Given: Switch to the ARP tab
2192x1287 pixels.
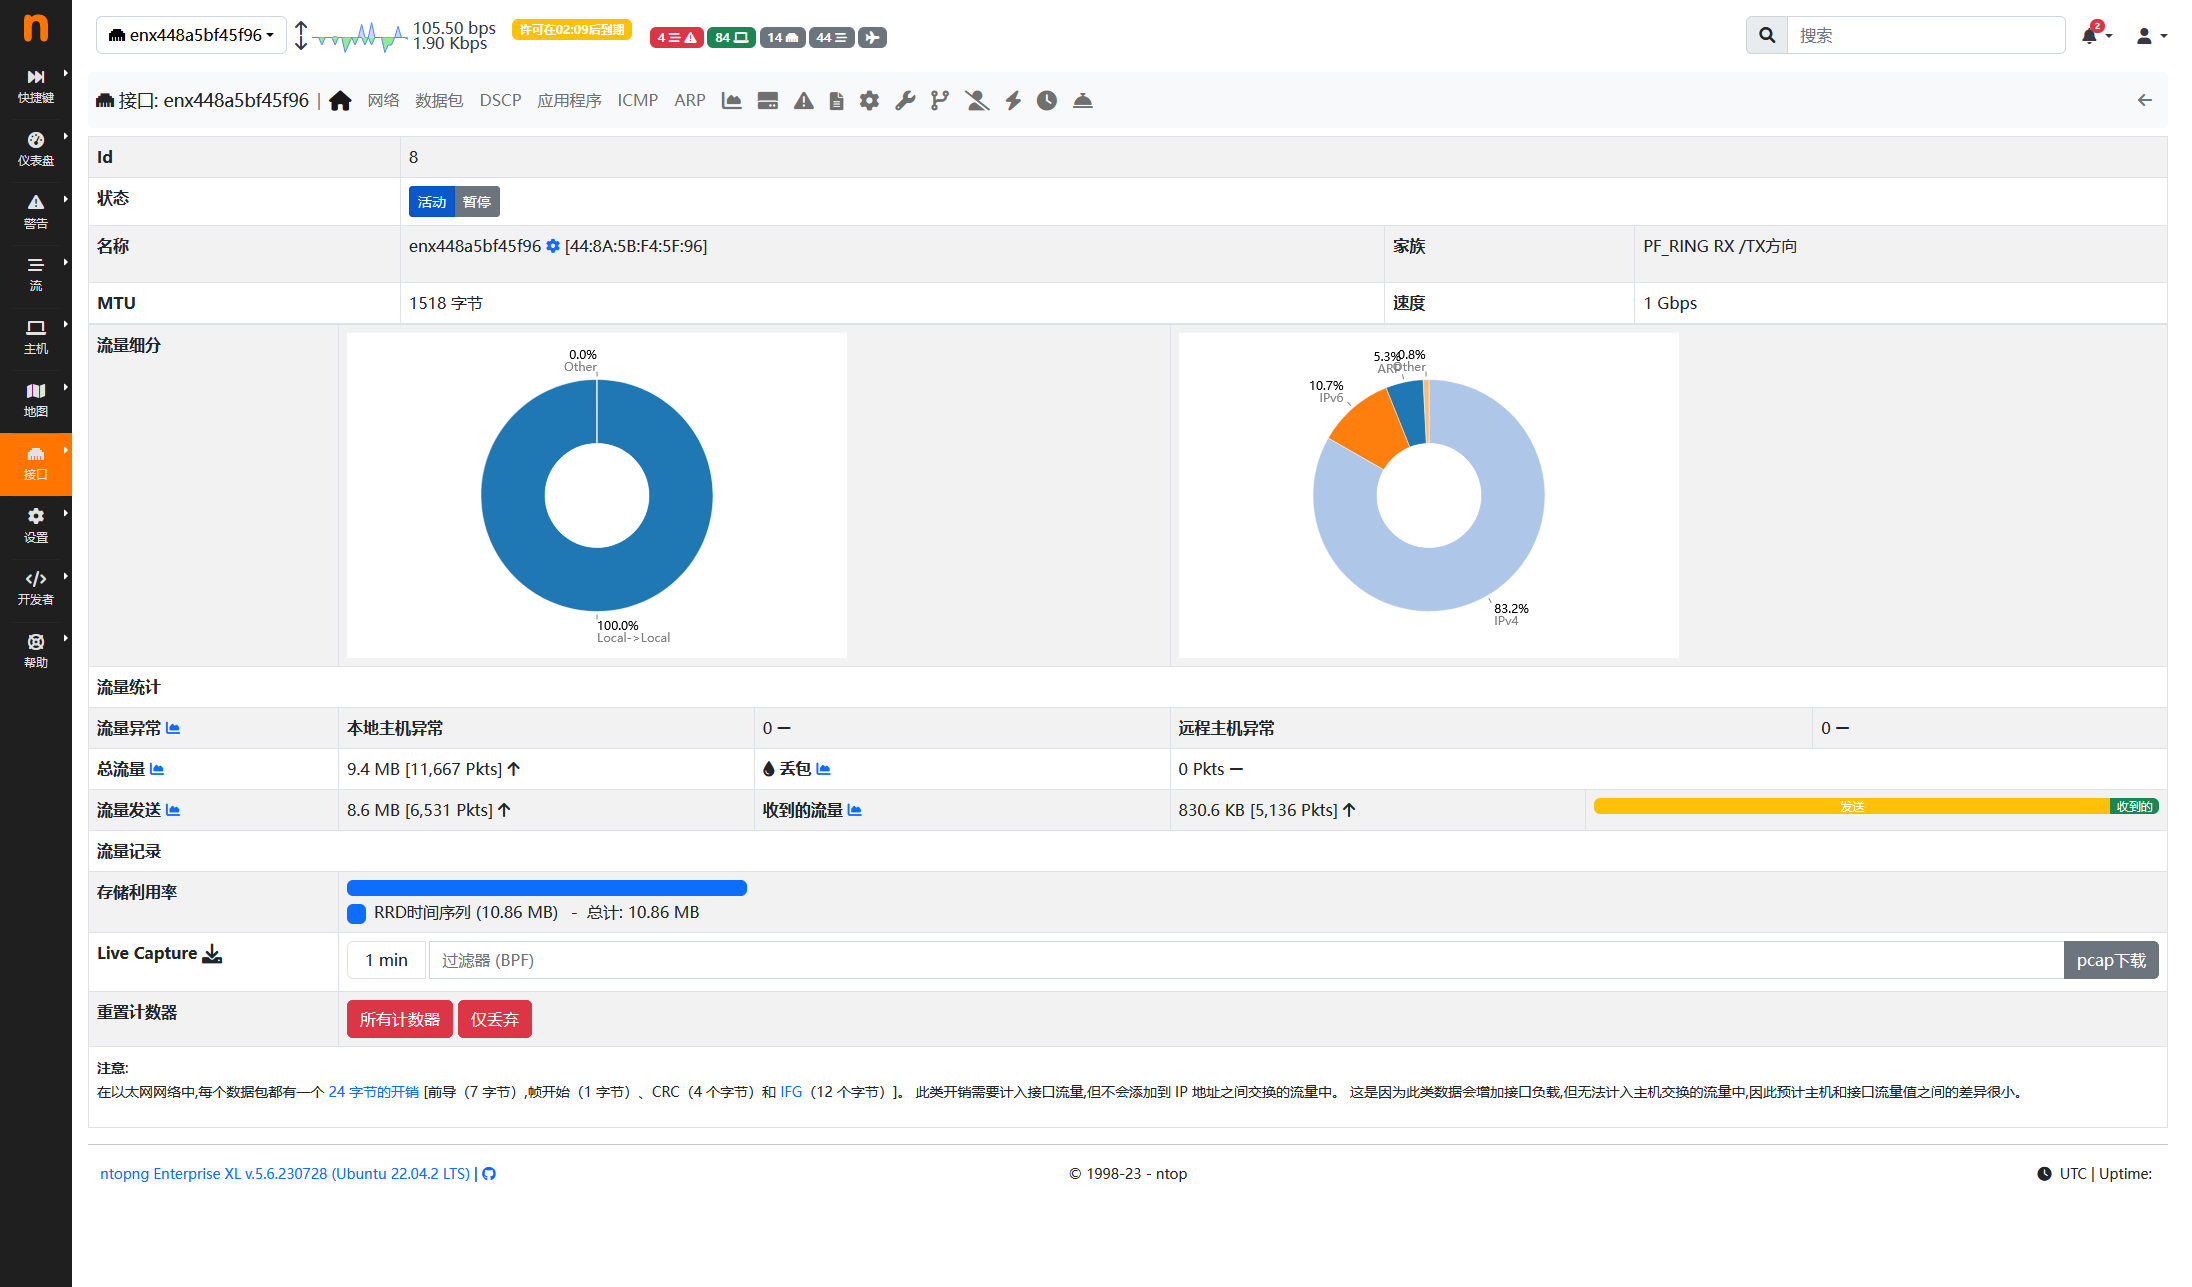Looking at the screenshot, I should [690, 101].
